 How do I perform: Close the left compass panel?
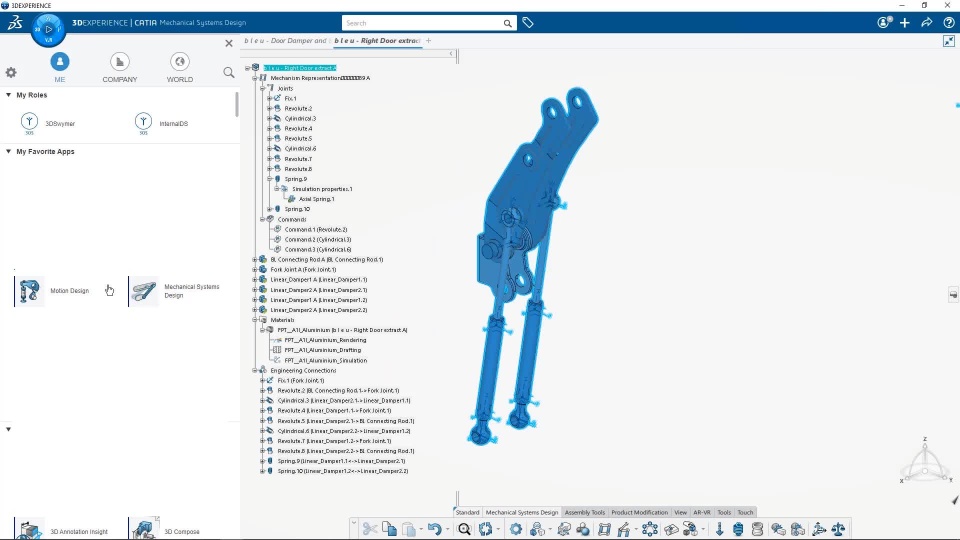point(228,43)
